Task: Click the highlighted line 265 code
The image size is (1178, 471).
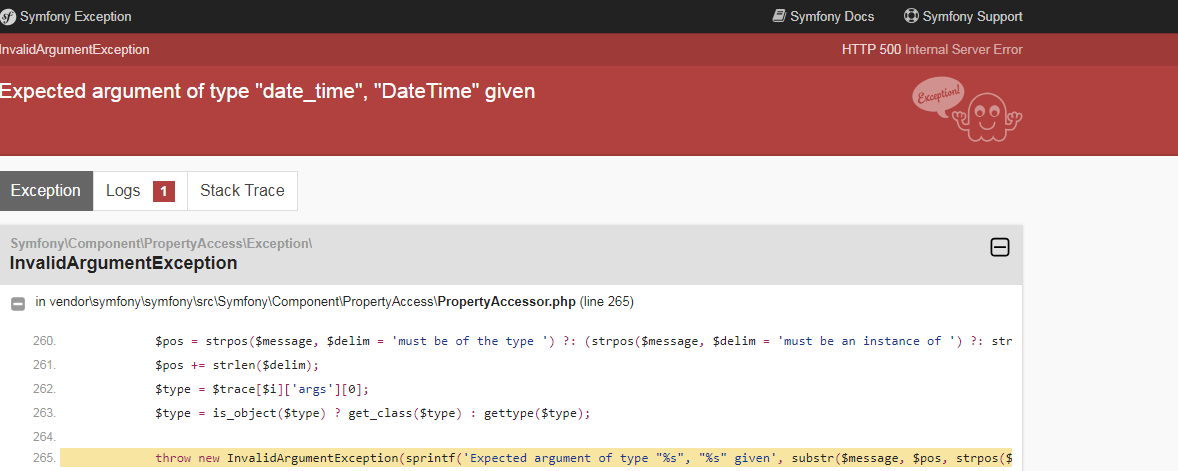Action: (x=536, y=458)
